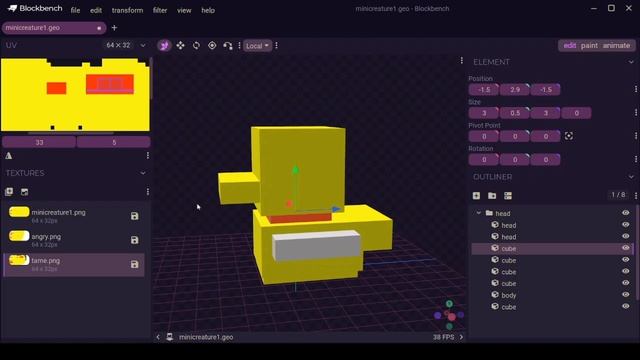Switch to animate mode

616,46
